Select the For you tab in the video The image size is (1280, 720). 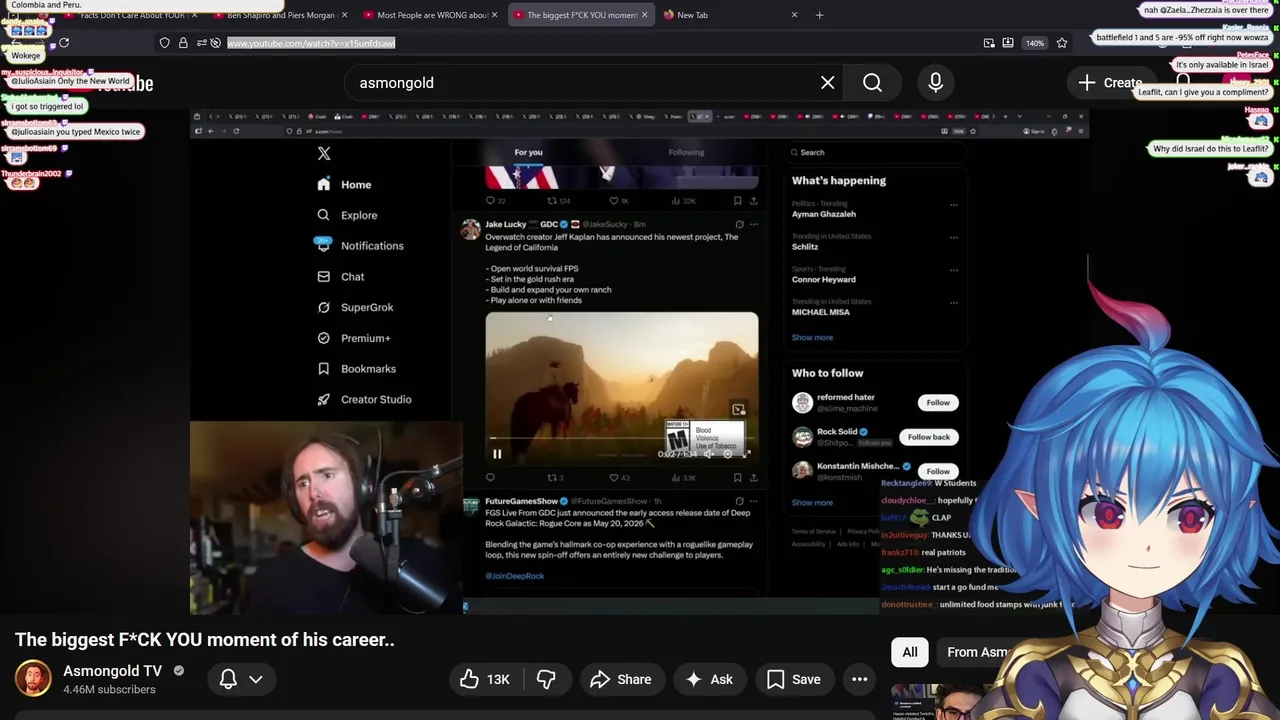coord(528,153)
